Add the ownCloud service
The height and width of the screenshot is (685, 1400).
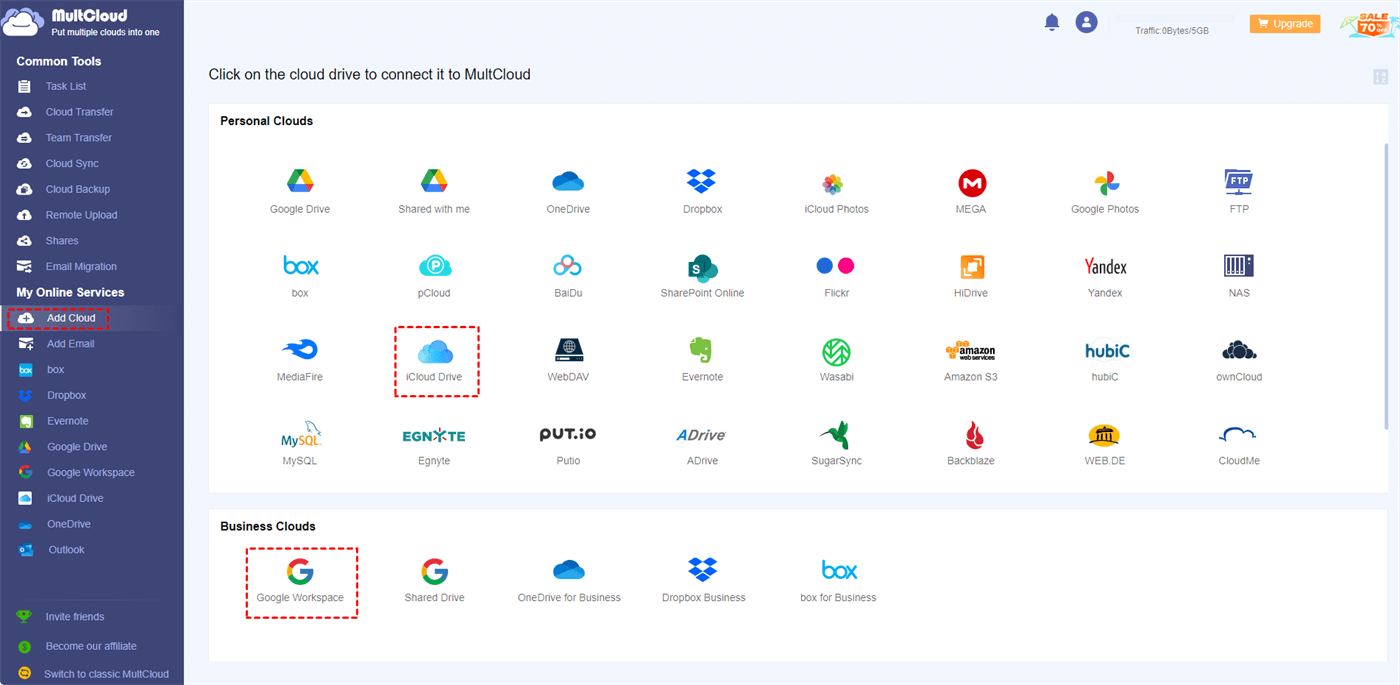[x=1239, y=359]
